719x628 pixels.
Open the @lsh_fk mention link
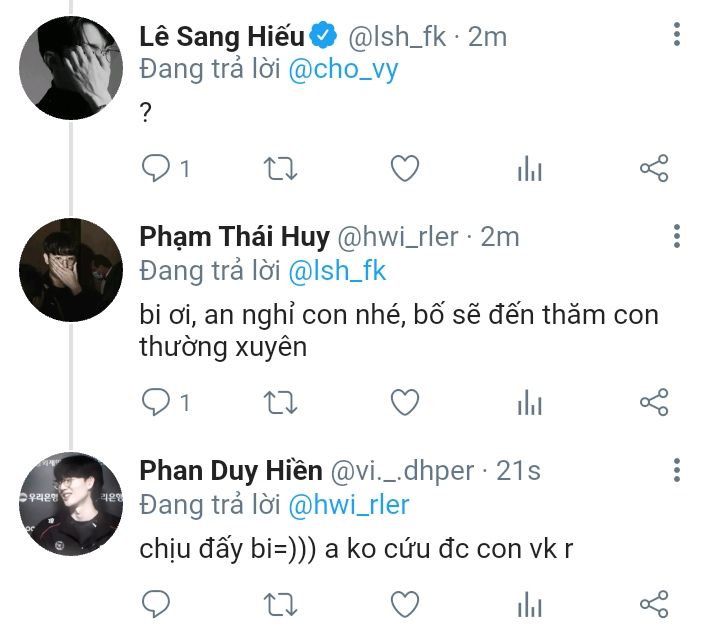click(337, 271)
